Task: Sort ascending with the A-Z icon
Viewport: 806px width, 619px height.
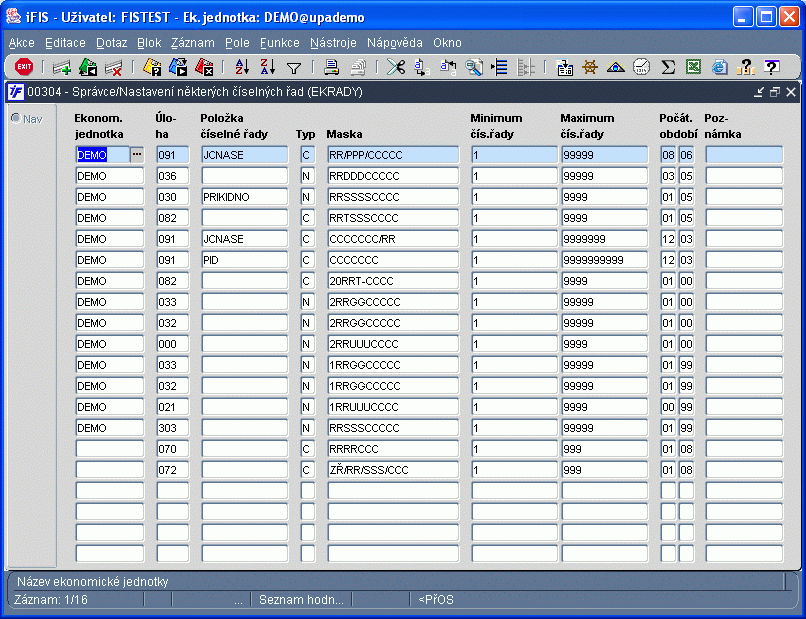Action: coord(242,67)
